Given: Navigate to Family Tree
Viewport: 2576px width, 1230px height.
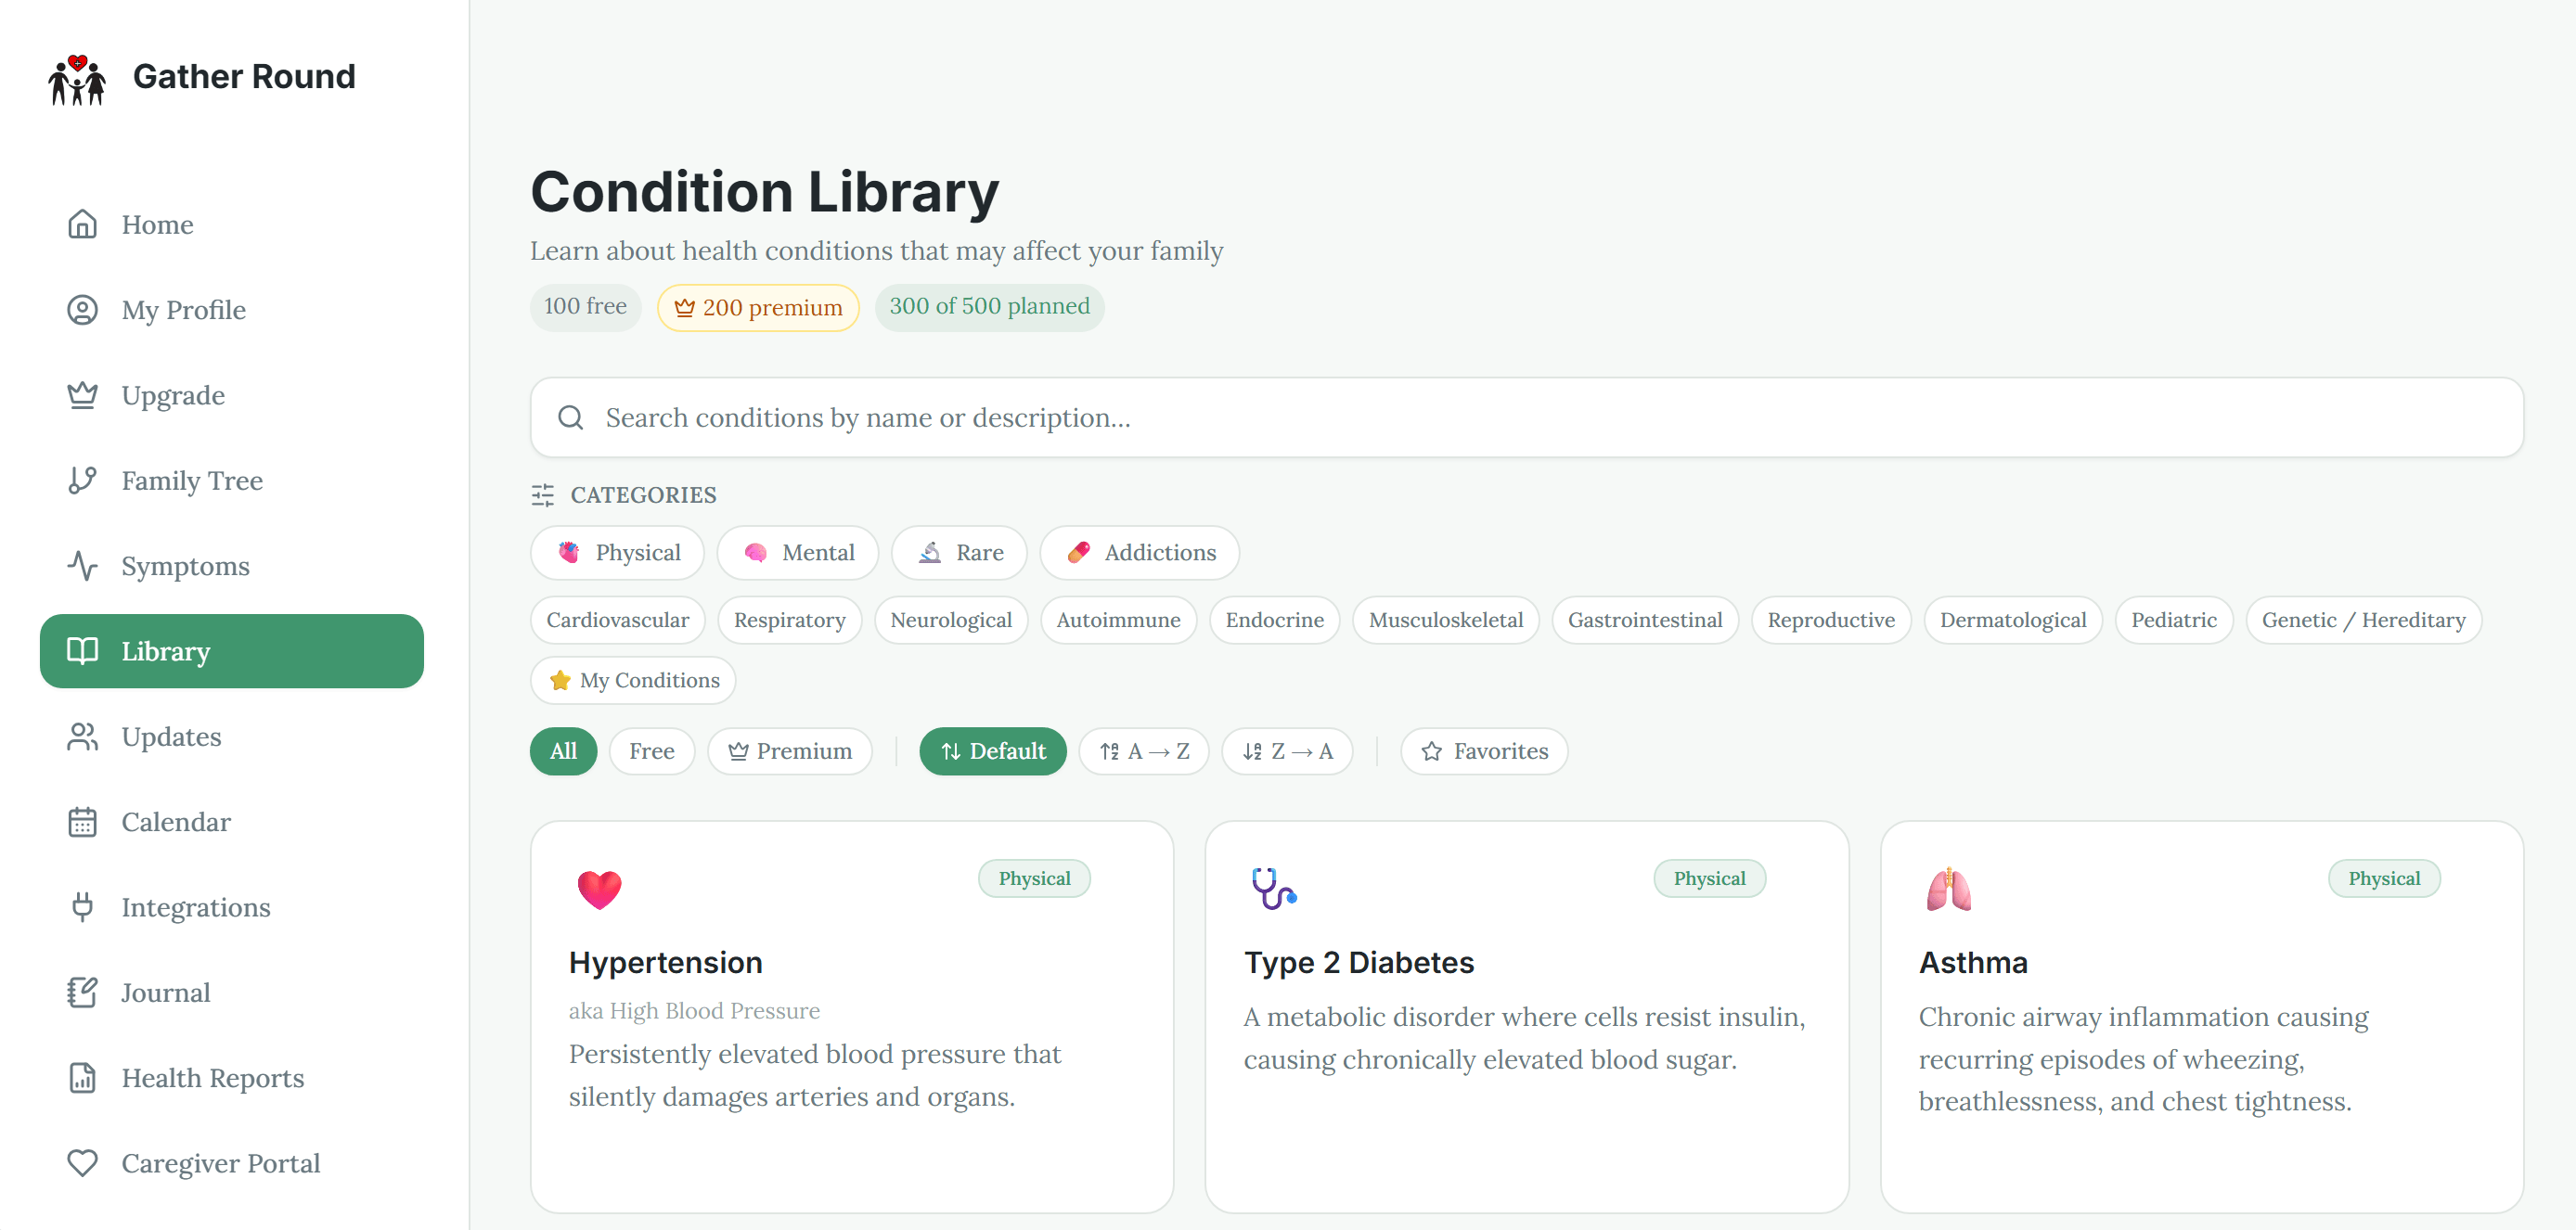Looking at the screenshot, I should [x=231, y=480].
